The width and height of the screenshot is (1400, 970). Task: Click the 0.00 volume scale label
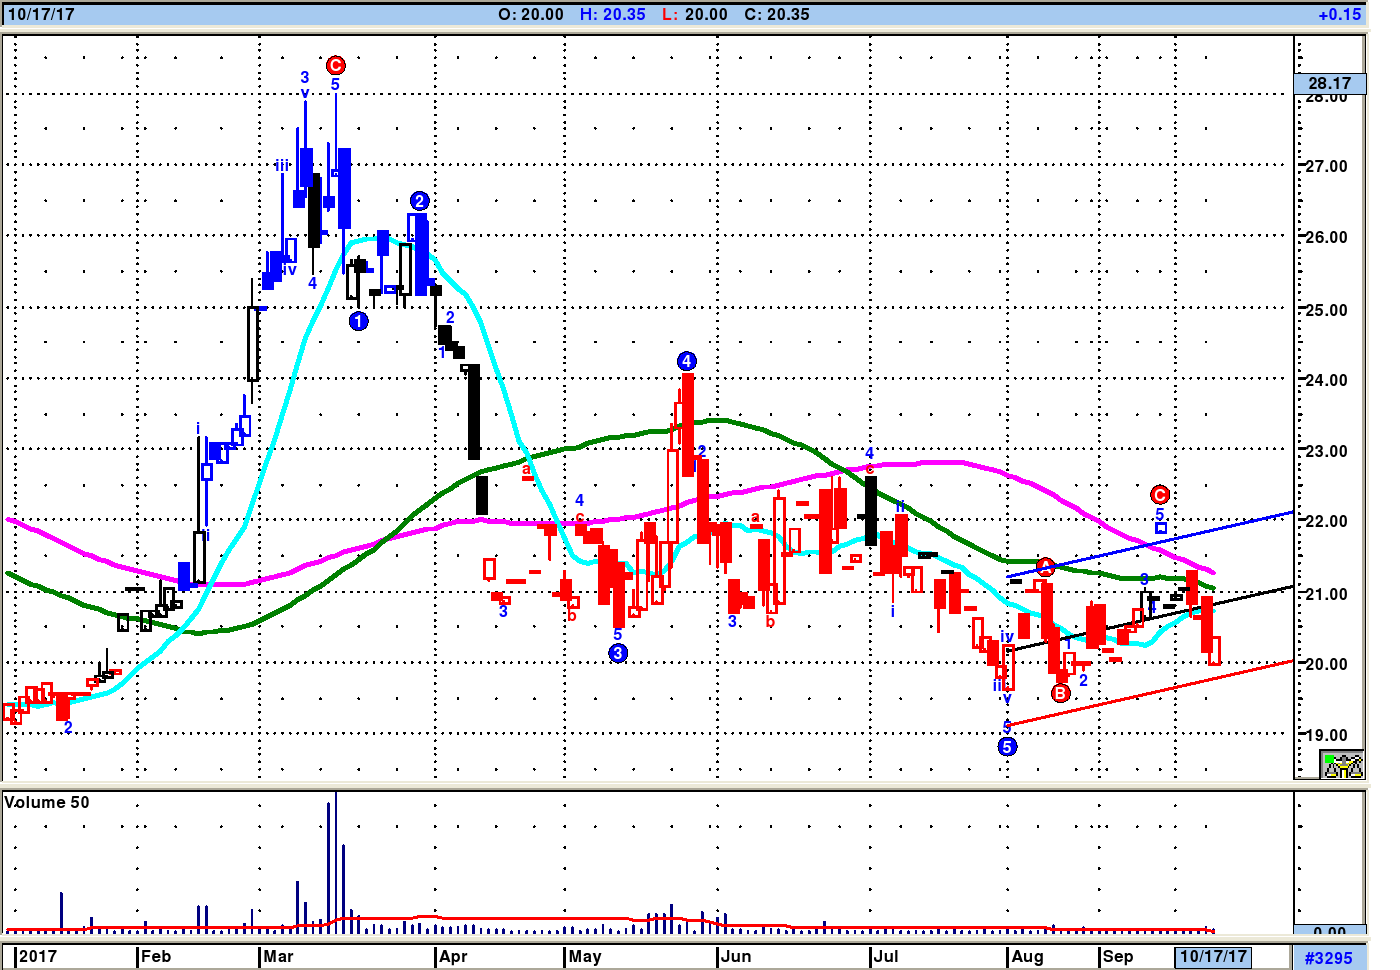tap(1329, 932)
